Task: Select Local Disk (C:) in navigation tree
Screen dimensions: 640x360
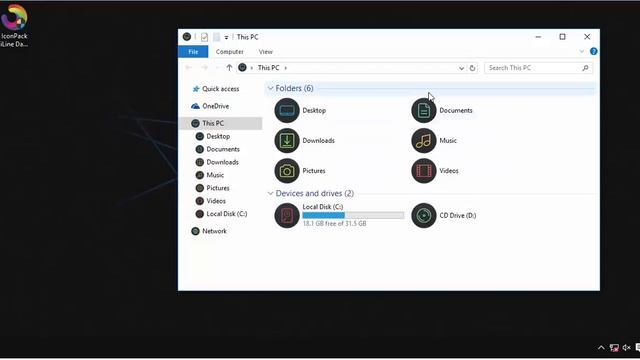Action: [227, 214]
